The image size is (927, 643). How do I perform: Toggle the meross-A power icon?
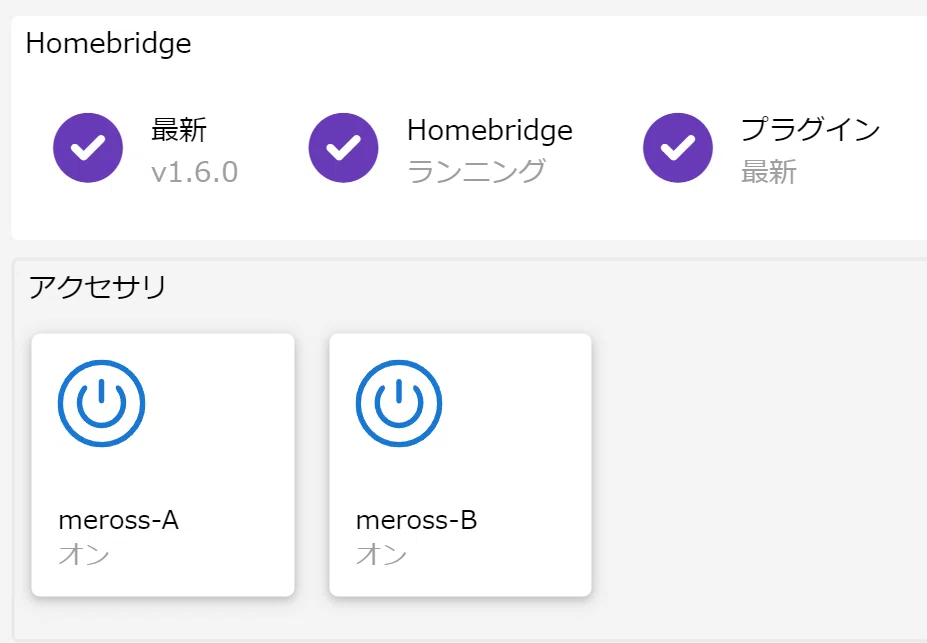click(102, 403)
